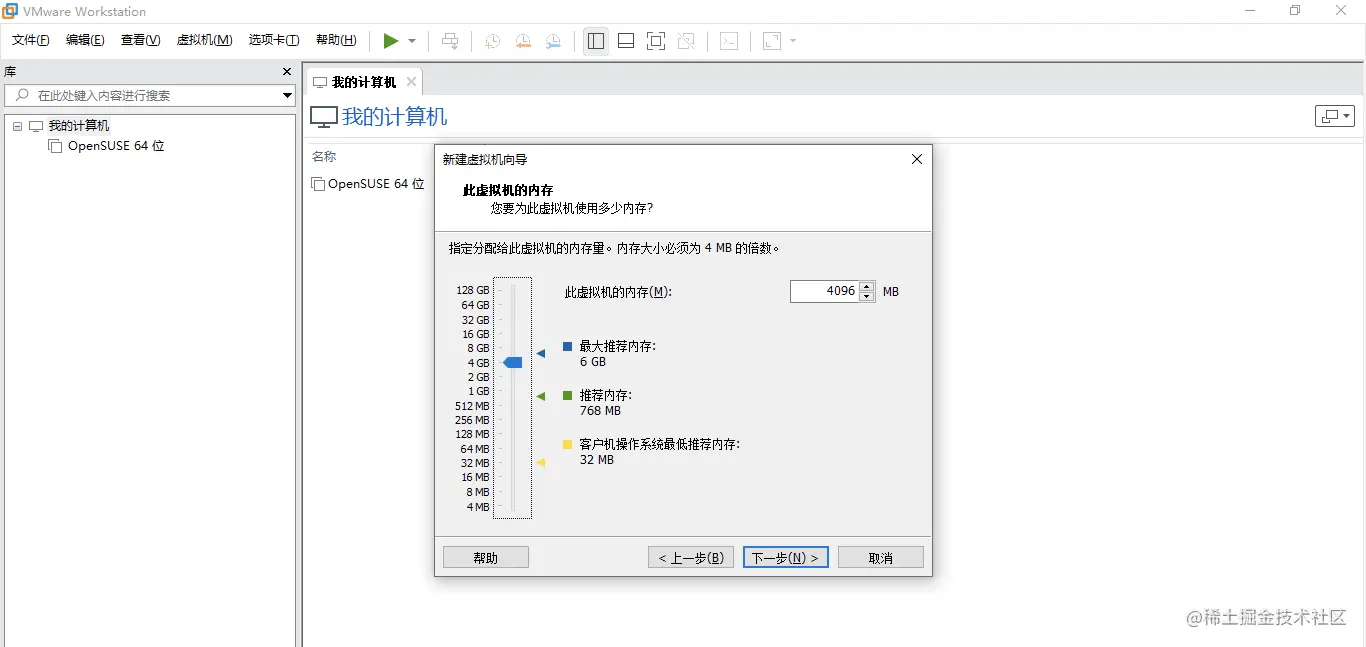Open the stretch display dropdown arrow
Screen dimensions: 1366x647
point(793,41)
